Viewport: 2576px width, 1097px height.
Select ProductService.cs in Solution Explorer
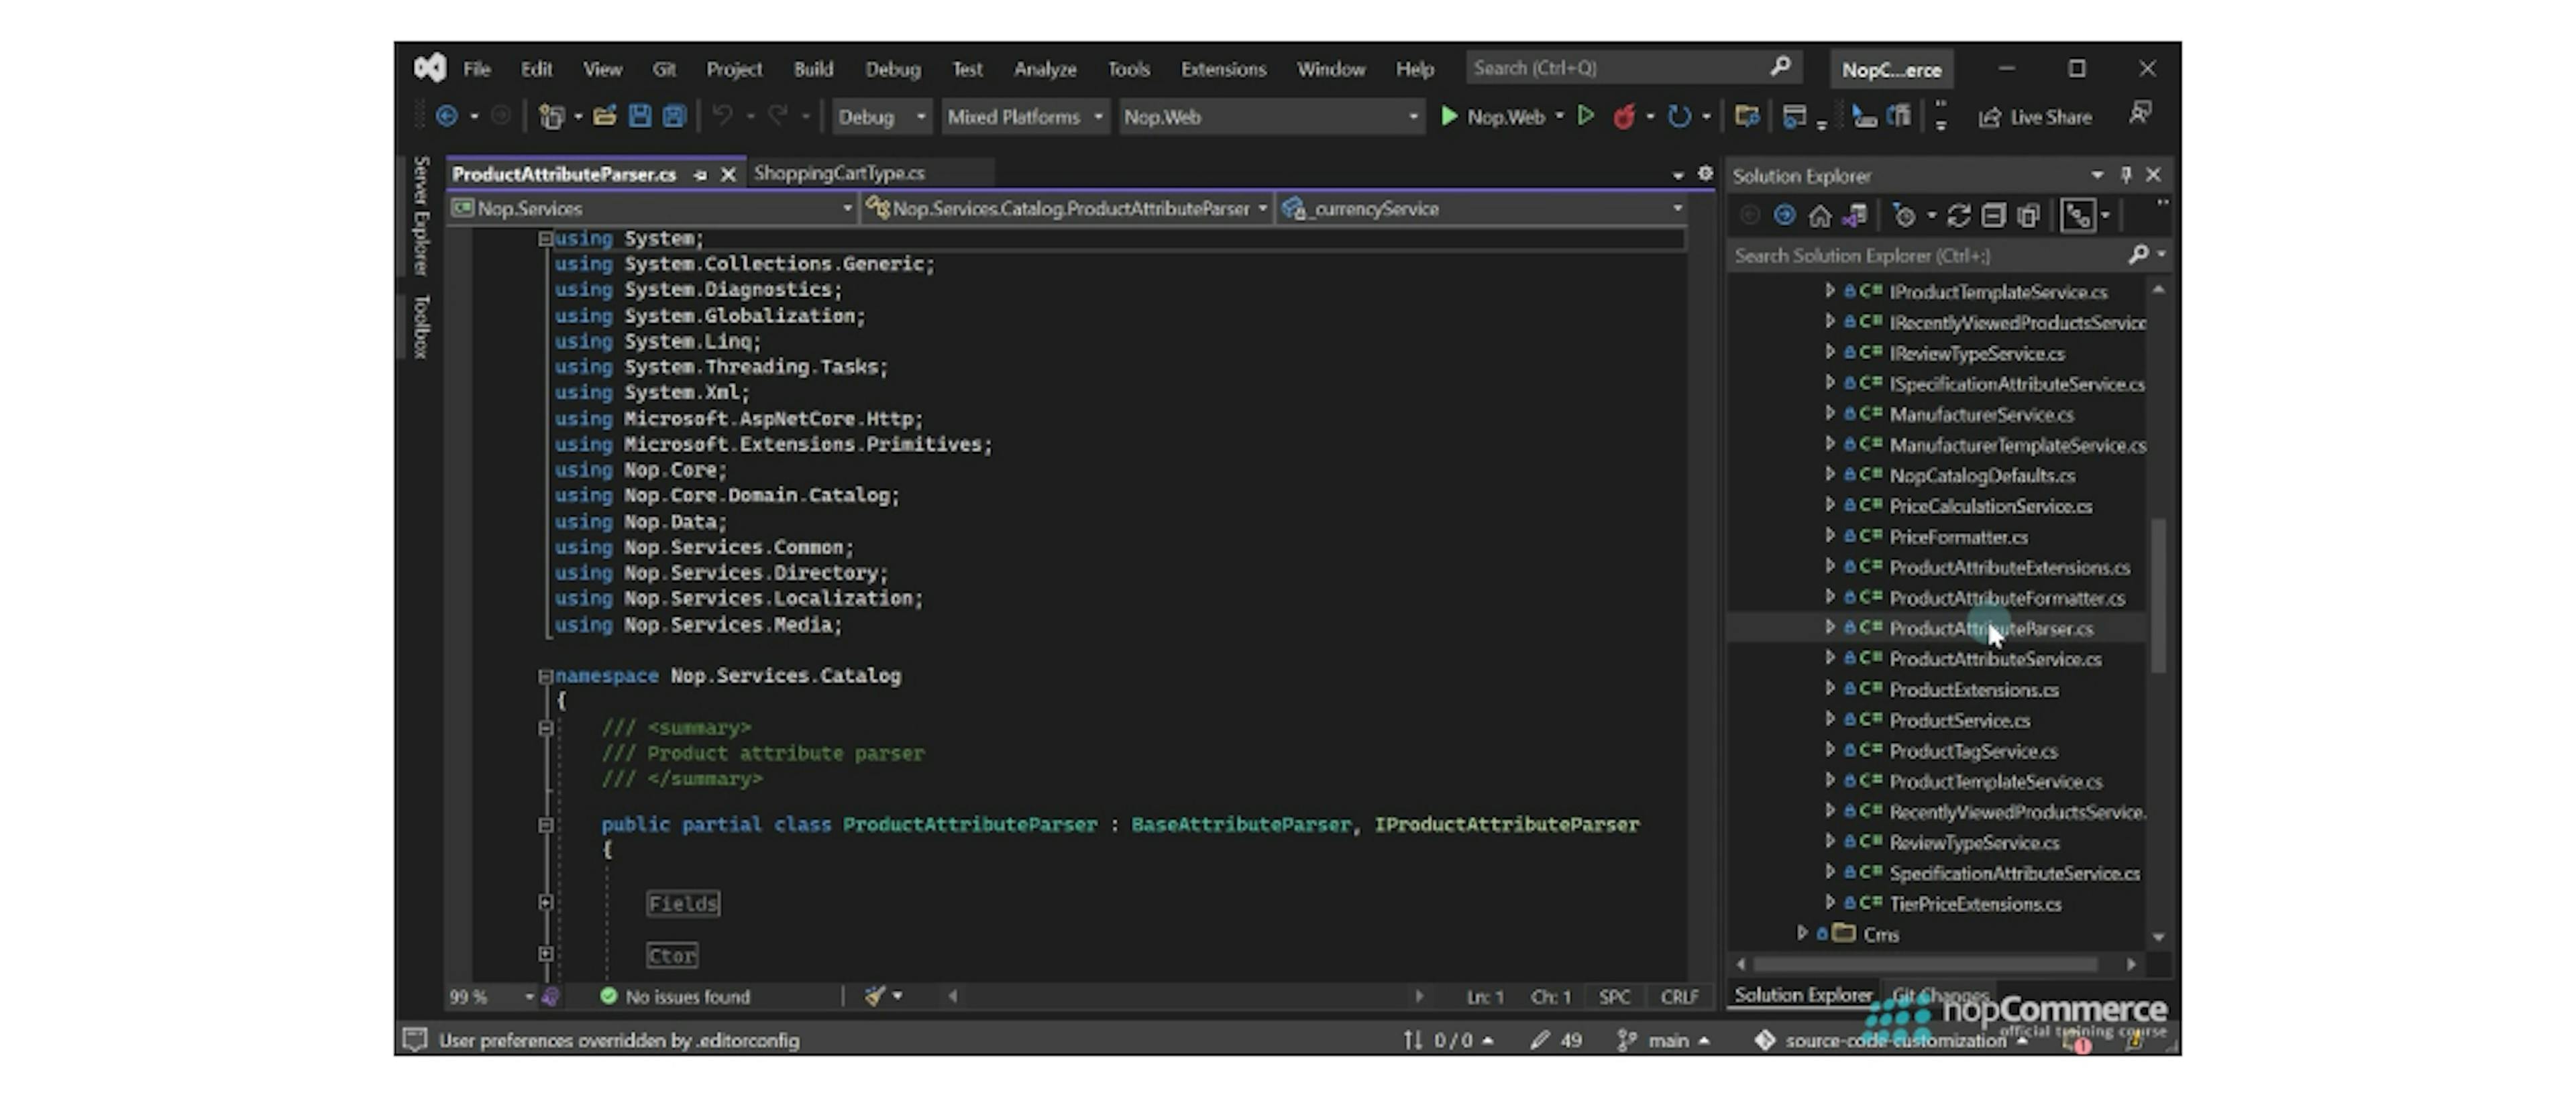pyautogui.click(x=1959, y=720)
